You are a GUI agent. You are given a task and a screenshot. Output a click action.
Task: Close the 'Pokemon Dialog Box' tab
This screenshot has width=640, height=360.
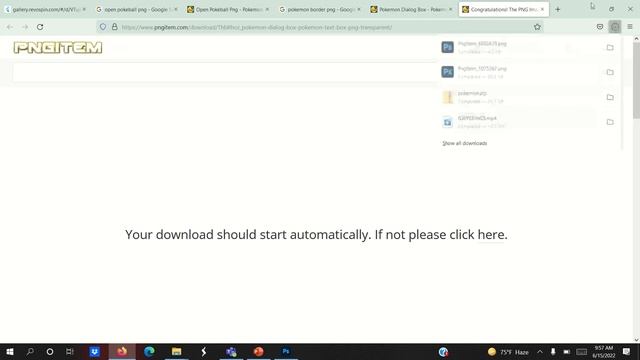click(450, 9)
